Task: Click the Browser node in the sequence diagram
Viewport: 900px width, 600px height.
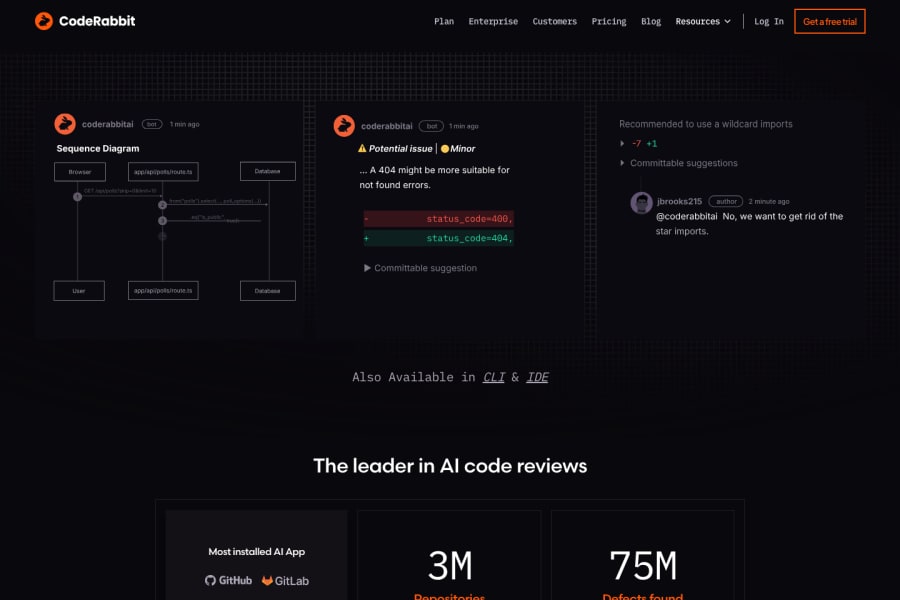Action: (x=79, y=171)
